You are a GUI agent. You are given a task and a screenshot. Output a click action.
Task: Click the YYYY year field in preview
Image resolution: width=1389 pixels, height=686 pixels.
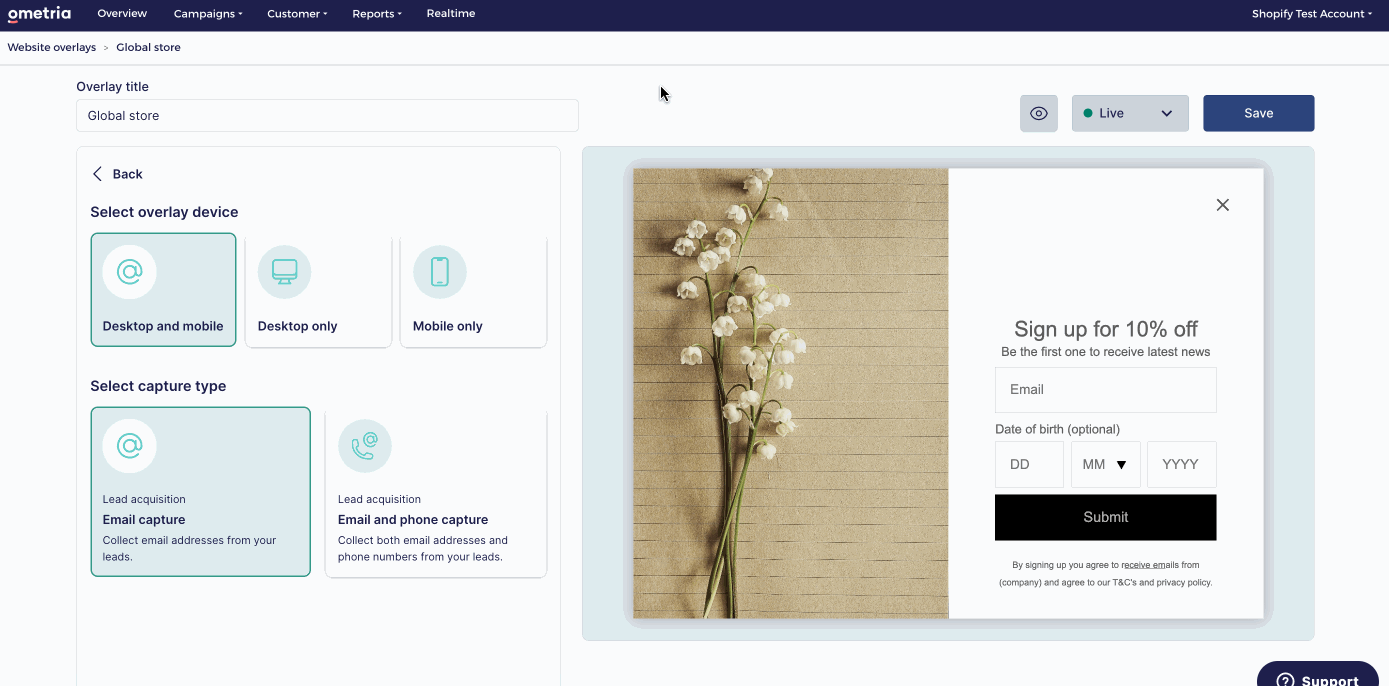[x=1182, y=465]
